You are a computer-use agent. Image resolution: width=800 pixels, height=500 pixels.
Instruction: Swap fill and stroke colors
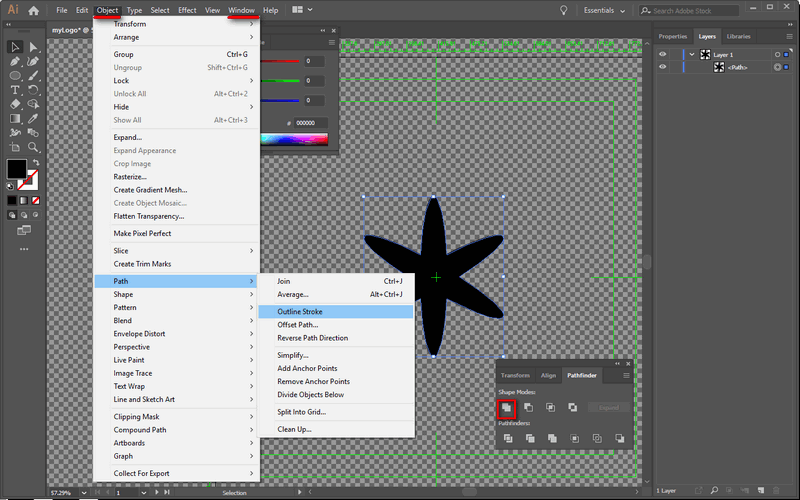point(37,160)
